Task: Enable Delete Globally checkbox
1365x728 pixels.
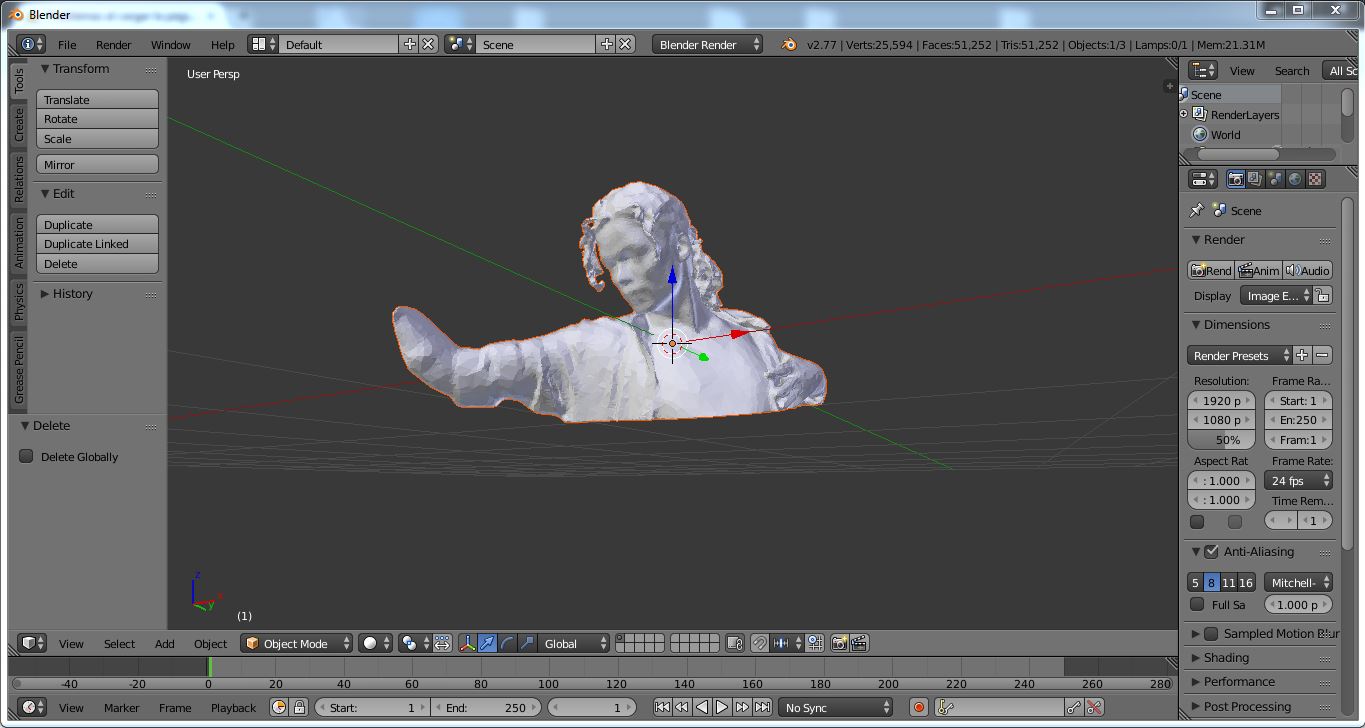Action: [x=27, y=457]
